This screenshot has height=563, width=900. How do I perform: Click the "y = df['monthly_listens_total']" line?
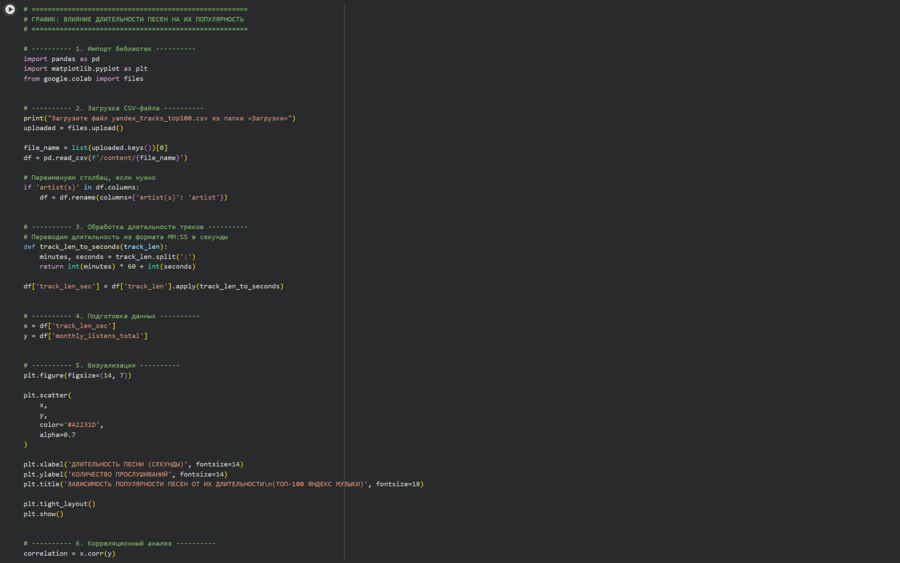click(85, 335)
